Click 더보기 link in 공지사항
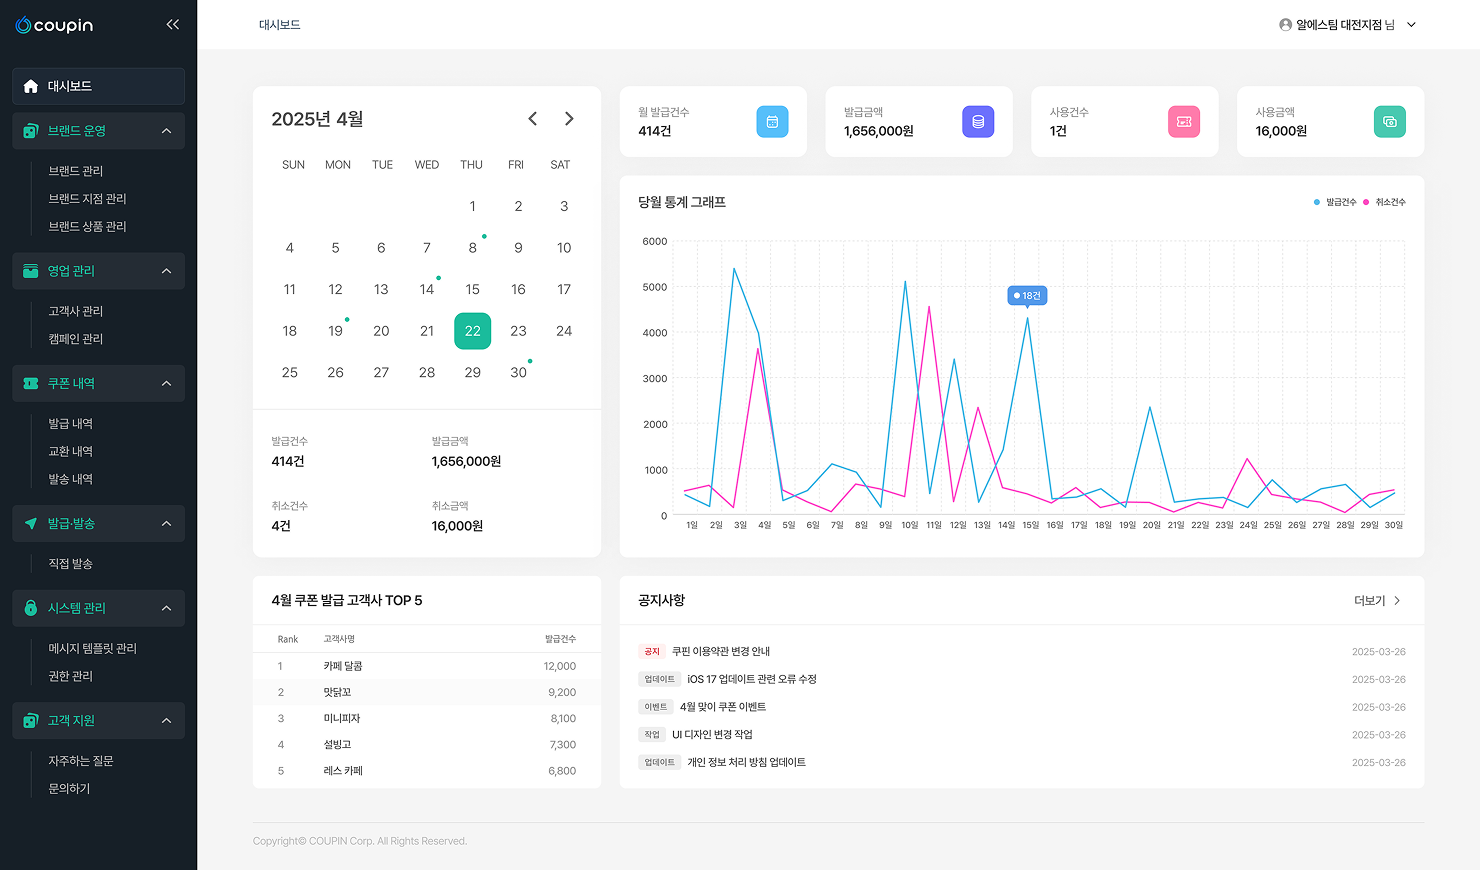 pyautogui.click(x=1377, y=601)
